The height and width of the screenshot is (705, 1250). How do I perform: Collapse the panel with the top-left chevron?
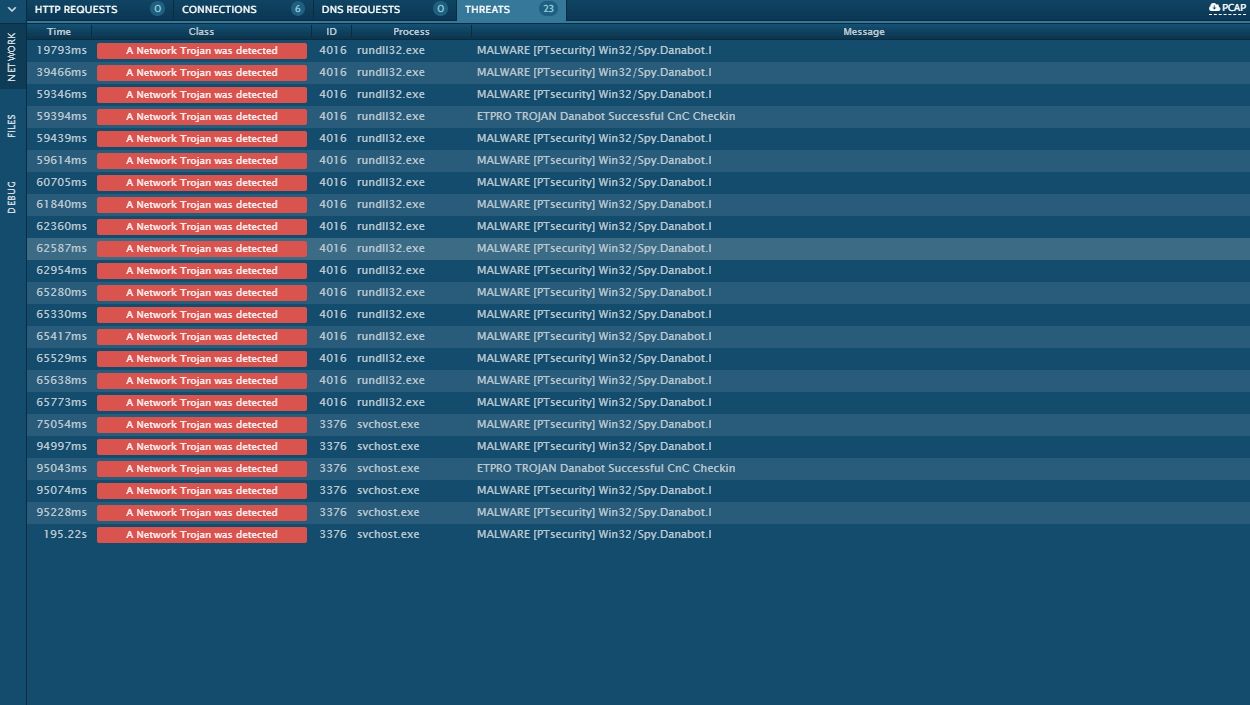(x=12, y=9)
